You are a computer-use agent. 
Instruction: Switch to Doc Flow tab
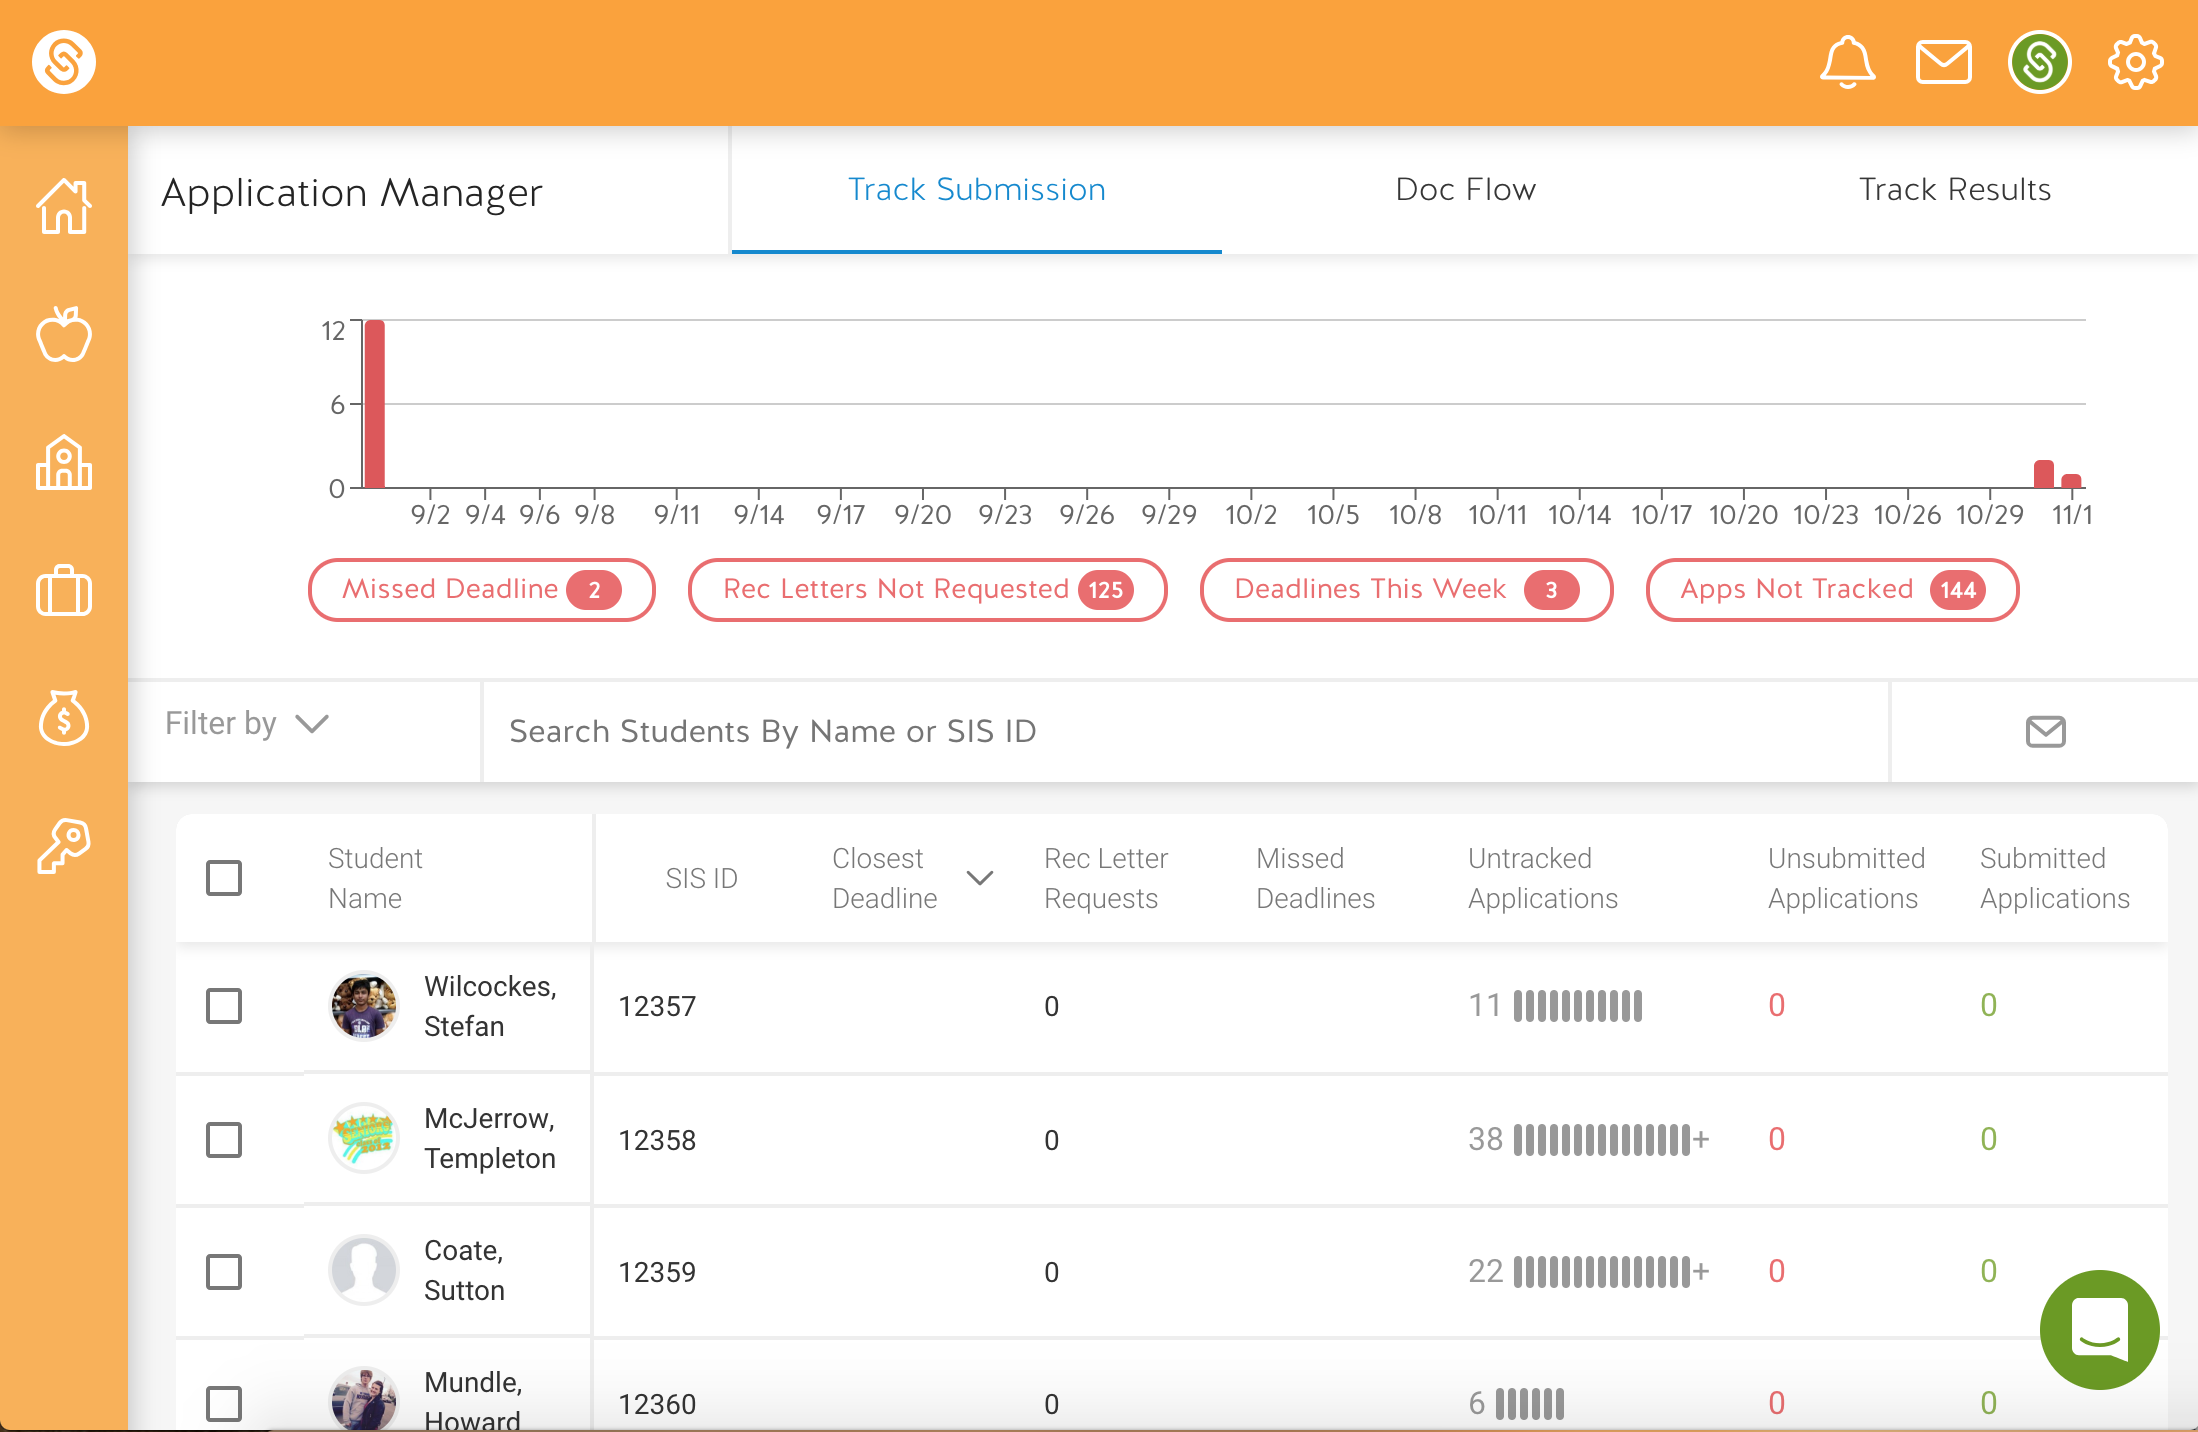[x=1466, y=190]
